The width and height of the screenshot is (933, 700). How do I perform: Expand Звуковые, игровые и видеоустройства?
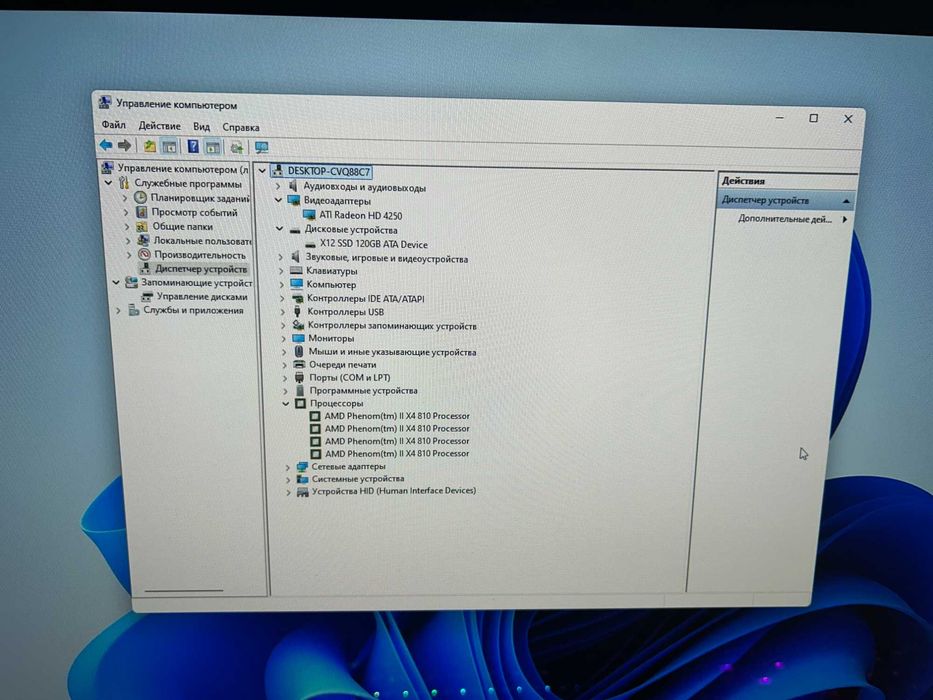click(x=281, y=257)
